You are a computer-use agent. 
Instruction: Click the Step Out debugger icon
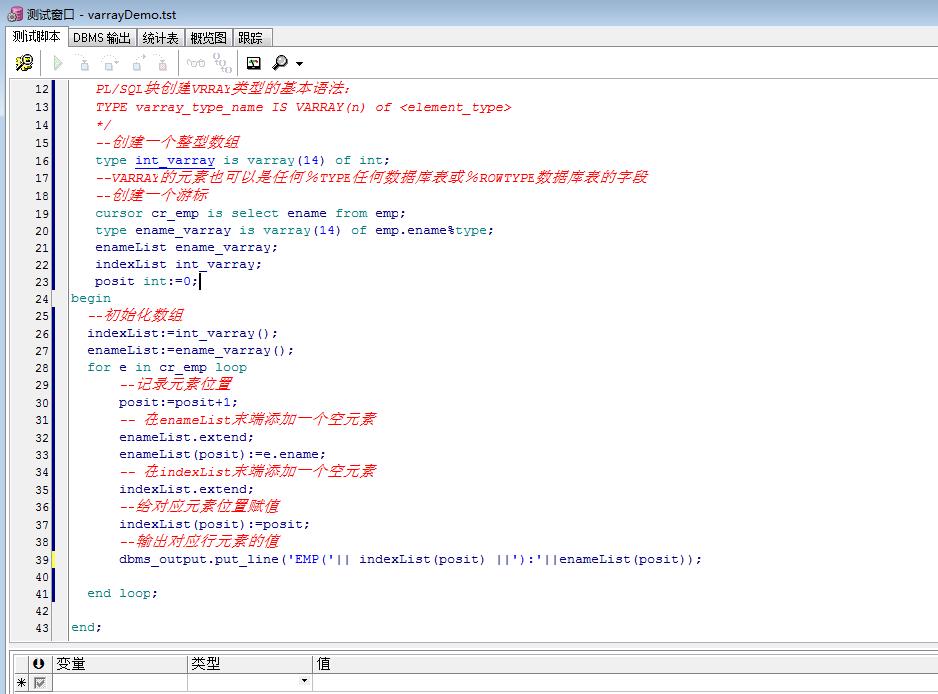pos(139,63)
